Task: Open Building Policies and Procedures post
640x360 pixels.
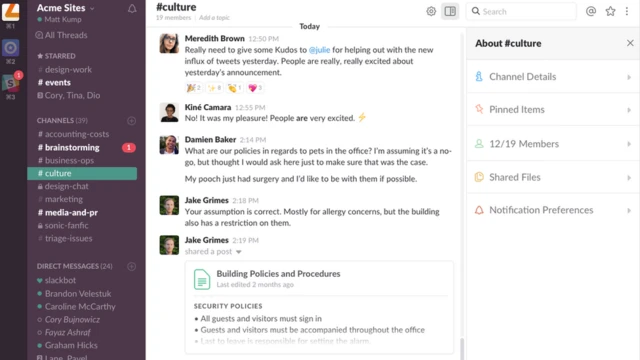Action: [278, 273]
